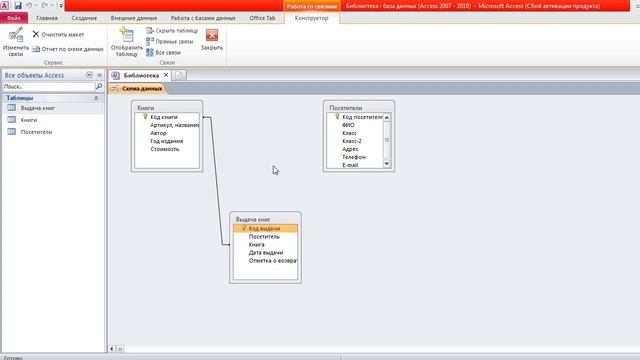Switch to the Создание ribbon tab

84,18
